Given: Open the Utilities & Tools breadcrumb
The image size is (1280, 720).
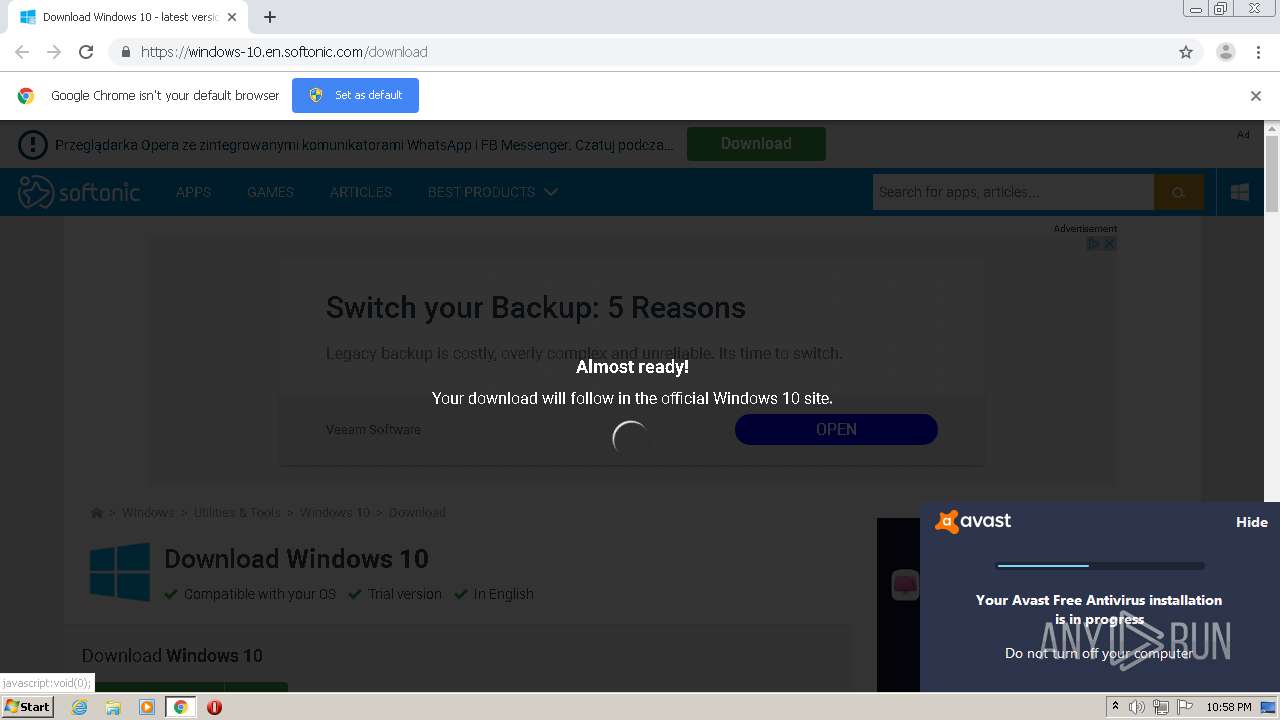Looking at the screenshot, I should click(x=237, y=513).
